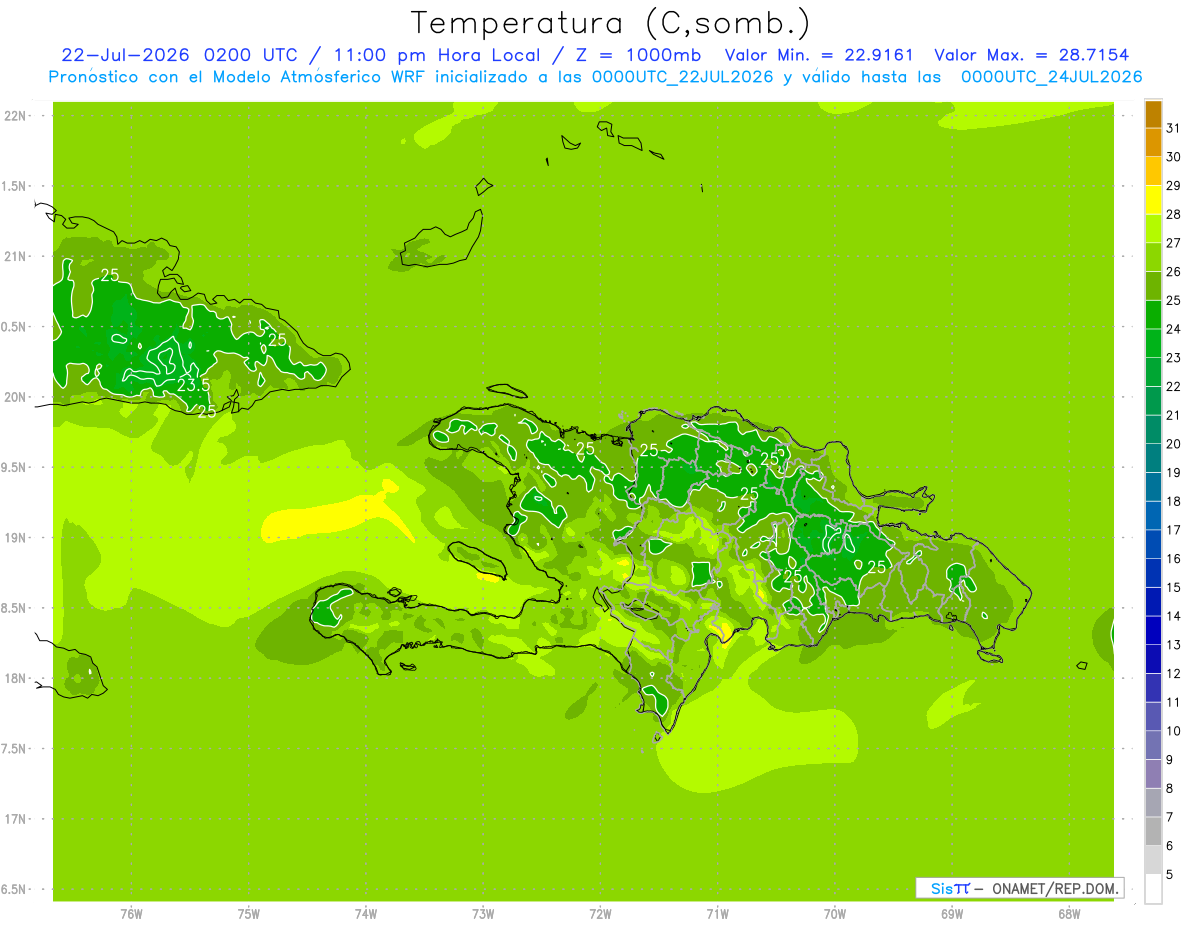This screenshot has width=1200, height=927.
Task: Click the "70W" longitude label
Action: coord(835,914)
